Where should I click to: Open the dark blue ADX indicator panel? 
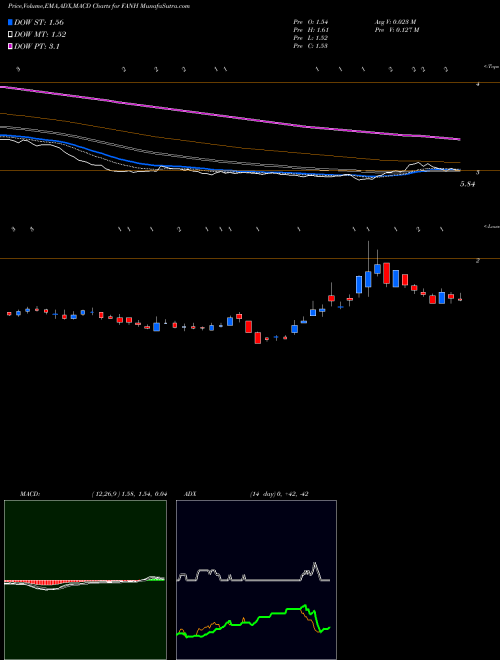(x=256, y=580)
